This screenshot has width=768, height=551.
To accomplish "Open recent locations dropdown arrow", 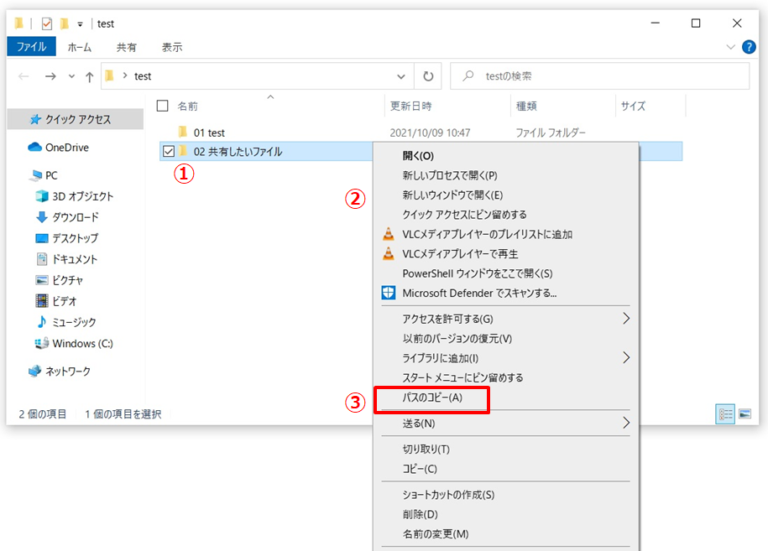I will pyautogui.click(x=71, y=76).
